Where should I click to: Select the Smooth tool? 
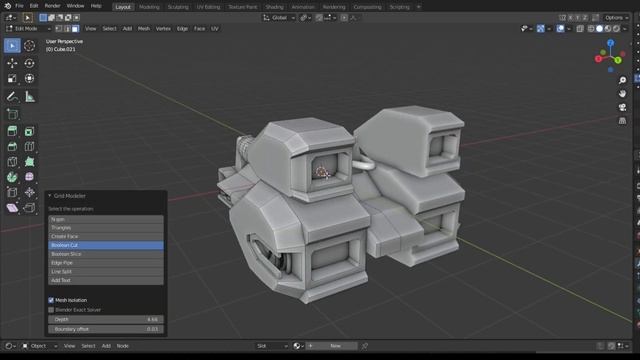pyautogui.click(x=29, y=177)
